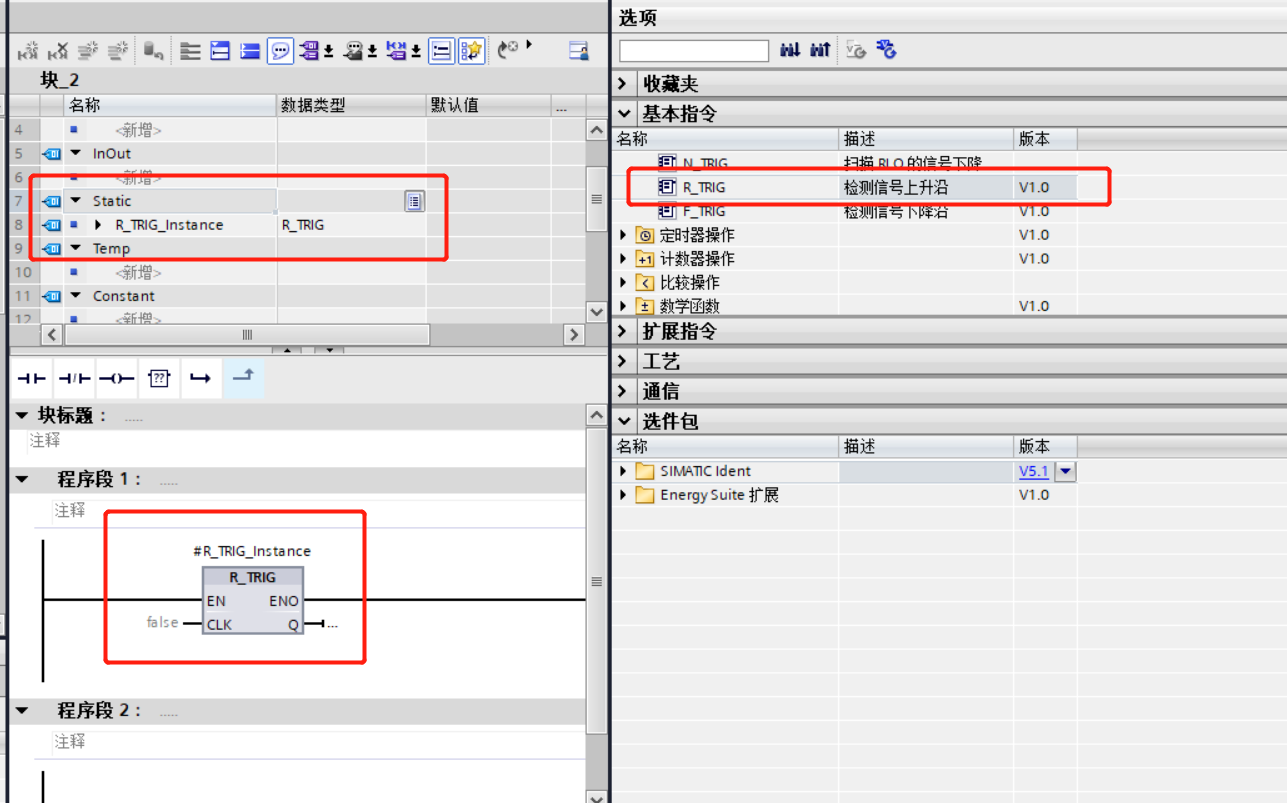Open the V5.1 version dropdown for SIMATIC Ident
The width and height of the screenshot is (1287, 803).
(1065, 471)
